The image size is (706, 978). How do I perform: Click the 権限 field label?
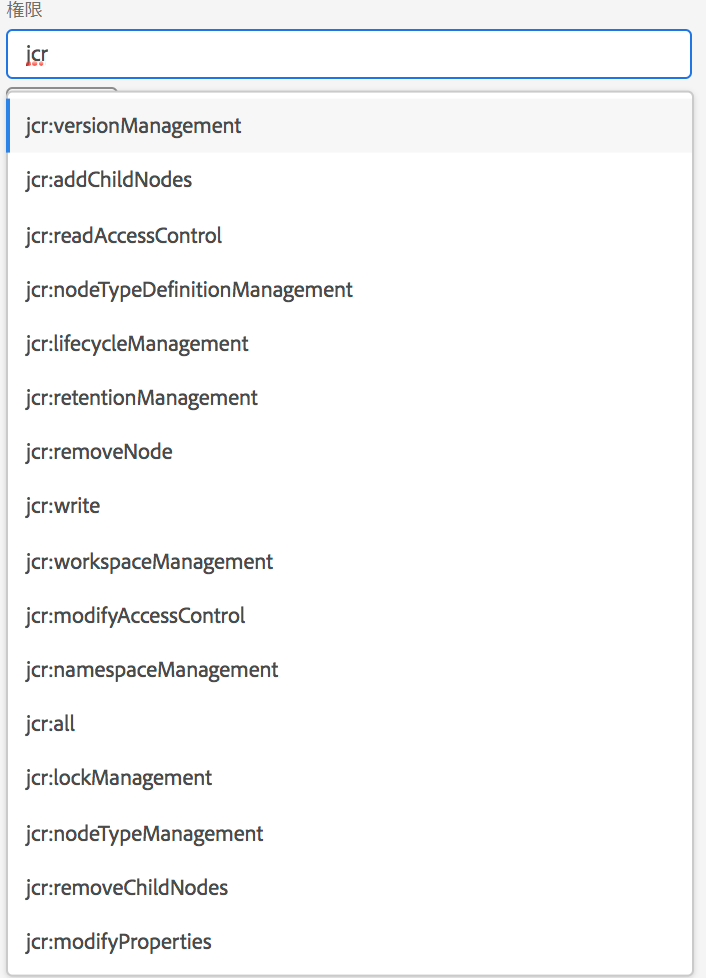click(x=24, y=10)
